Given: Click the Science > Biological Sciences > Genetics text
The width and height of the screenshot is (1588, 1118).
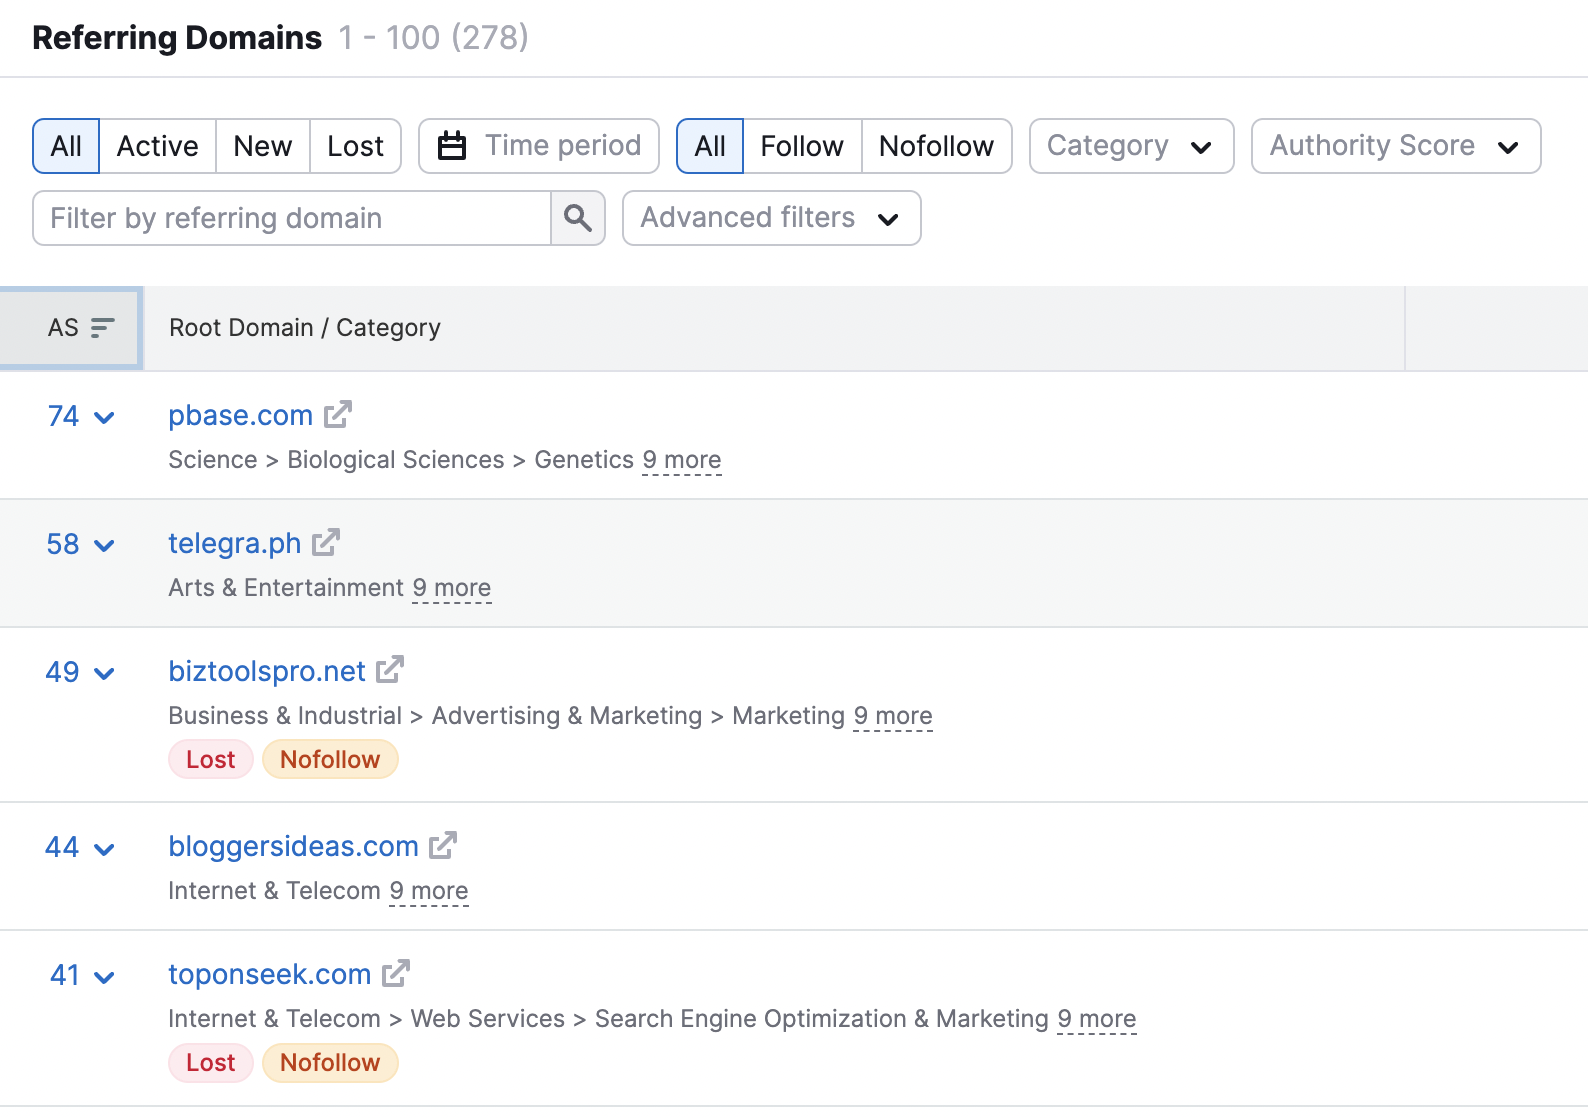Looking at the screenshot, I should tap(401, 460).
